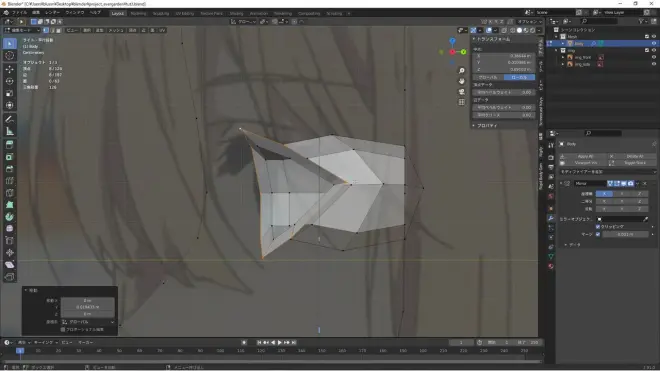Click the pan view hand icon
This screenshot has height=371, width=660.
coord(462,81)
